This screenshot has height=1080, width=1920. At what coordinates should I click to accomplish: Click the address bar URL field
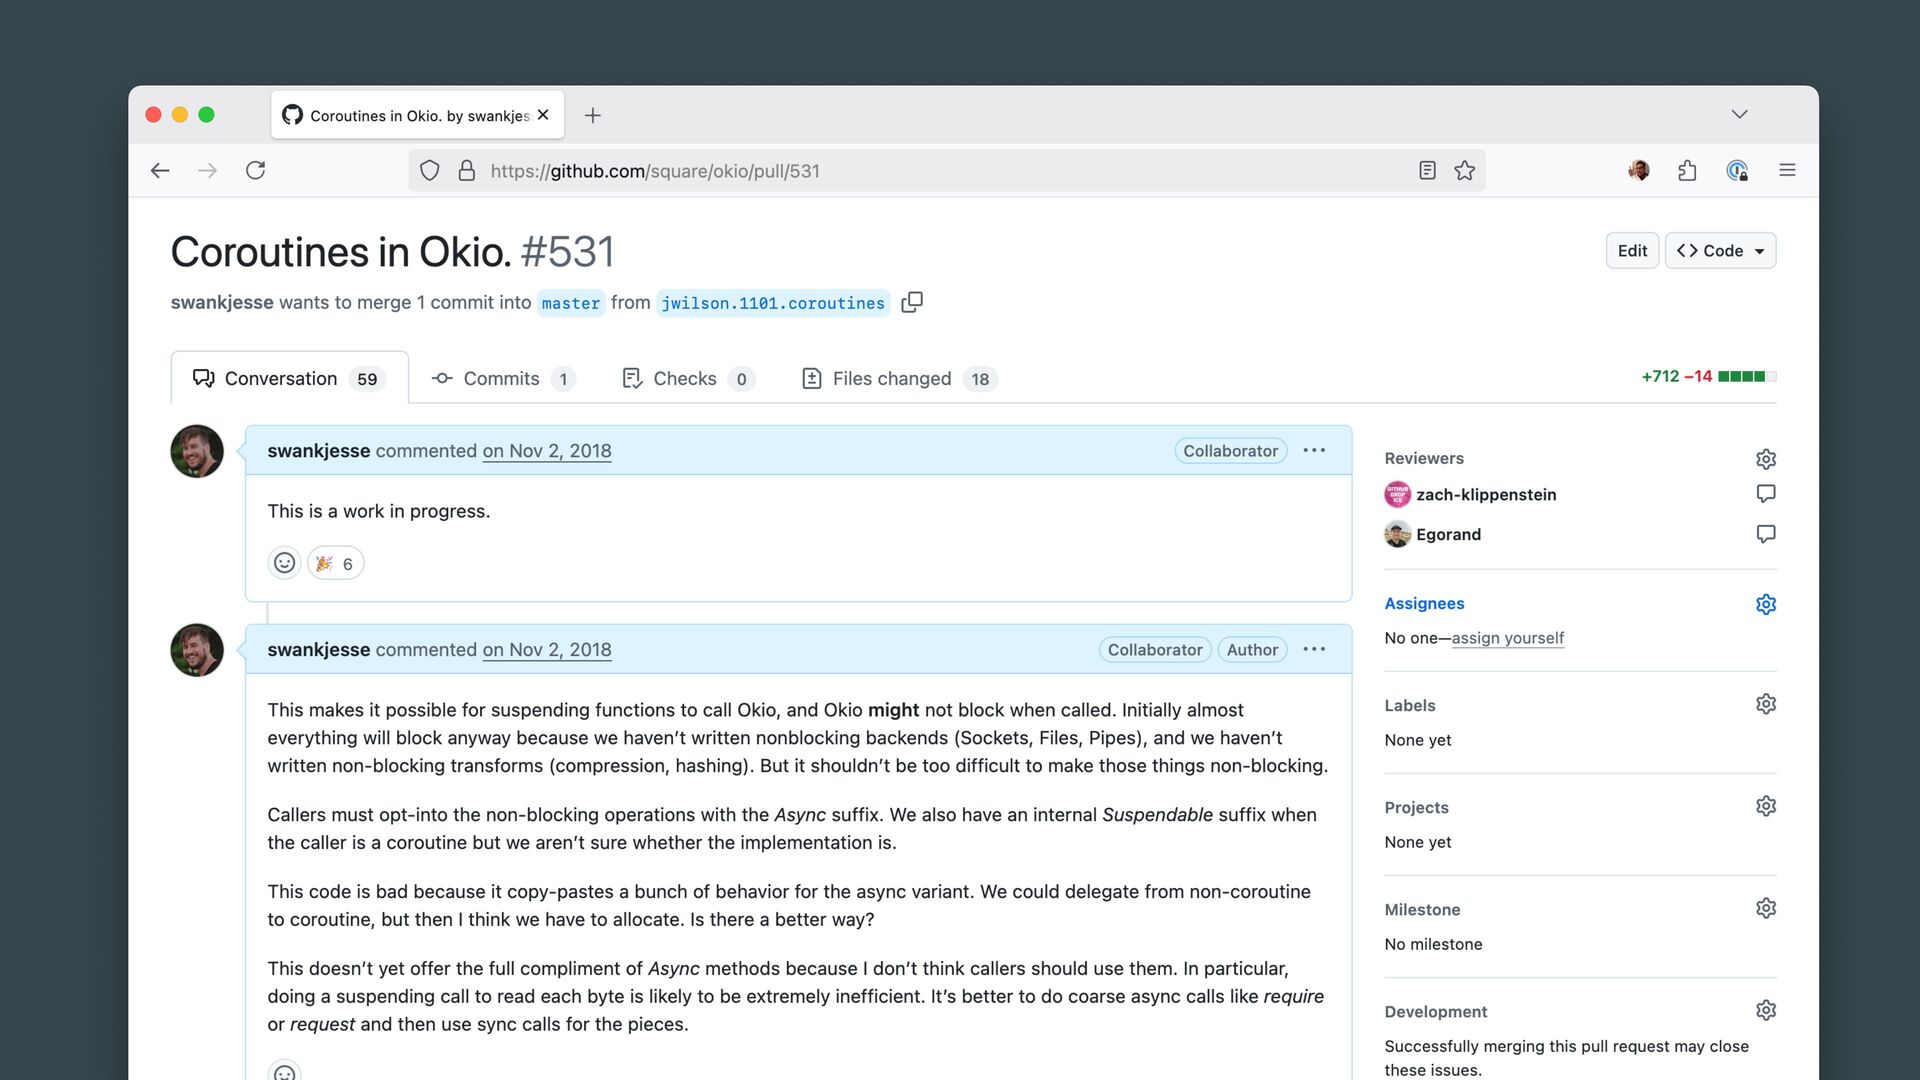945,171
